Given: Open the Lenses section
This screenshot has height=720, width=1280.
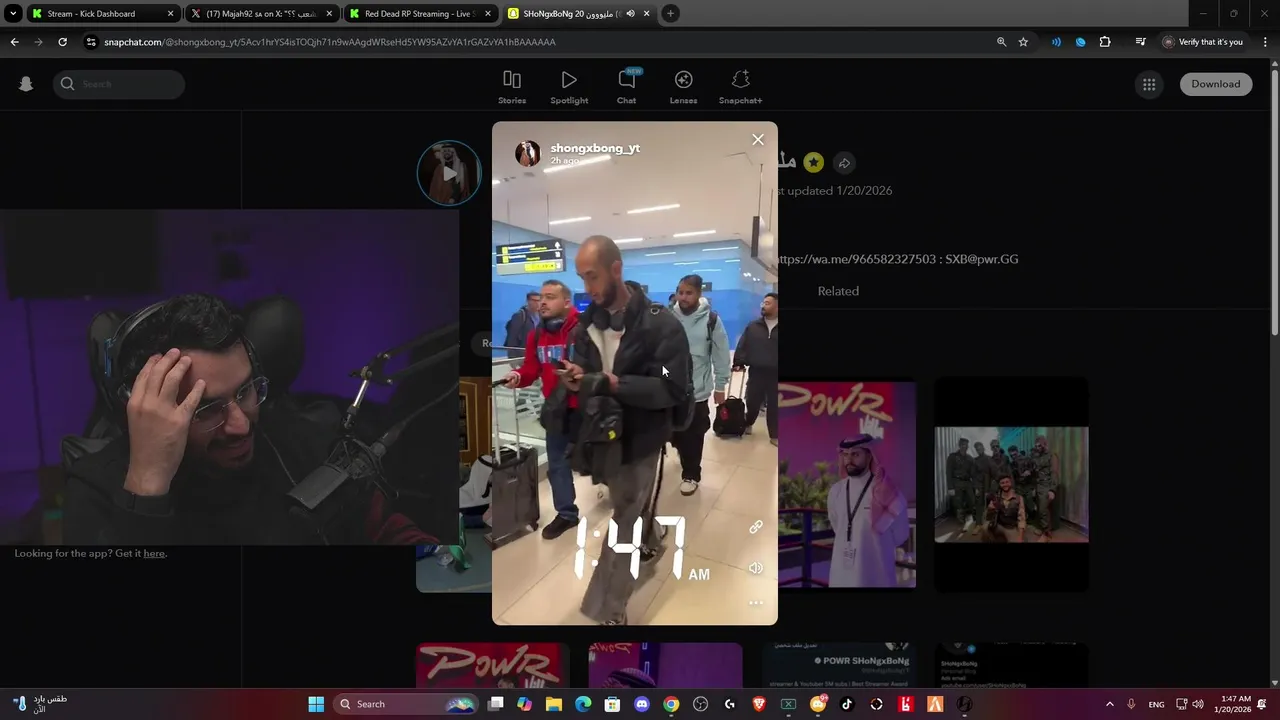Looking at the screenshot, I should pos(684,87).
